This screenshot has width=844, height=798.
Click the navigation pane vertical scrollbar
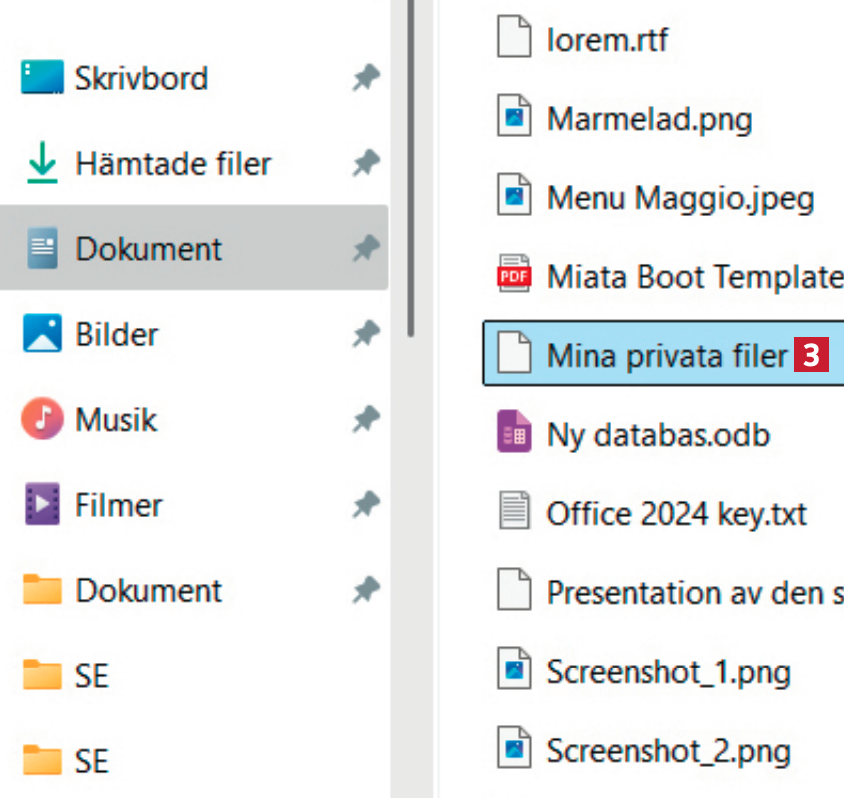pos(411,160)
